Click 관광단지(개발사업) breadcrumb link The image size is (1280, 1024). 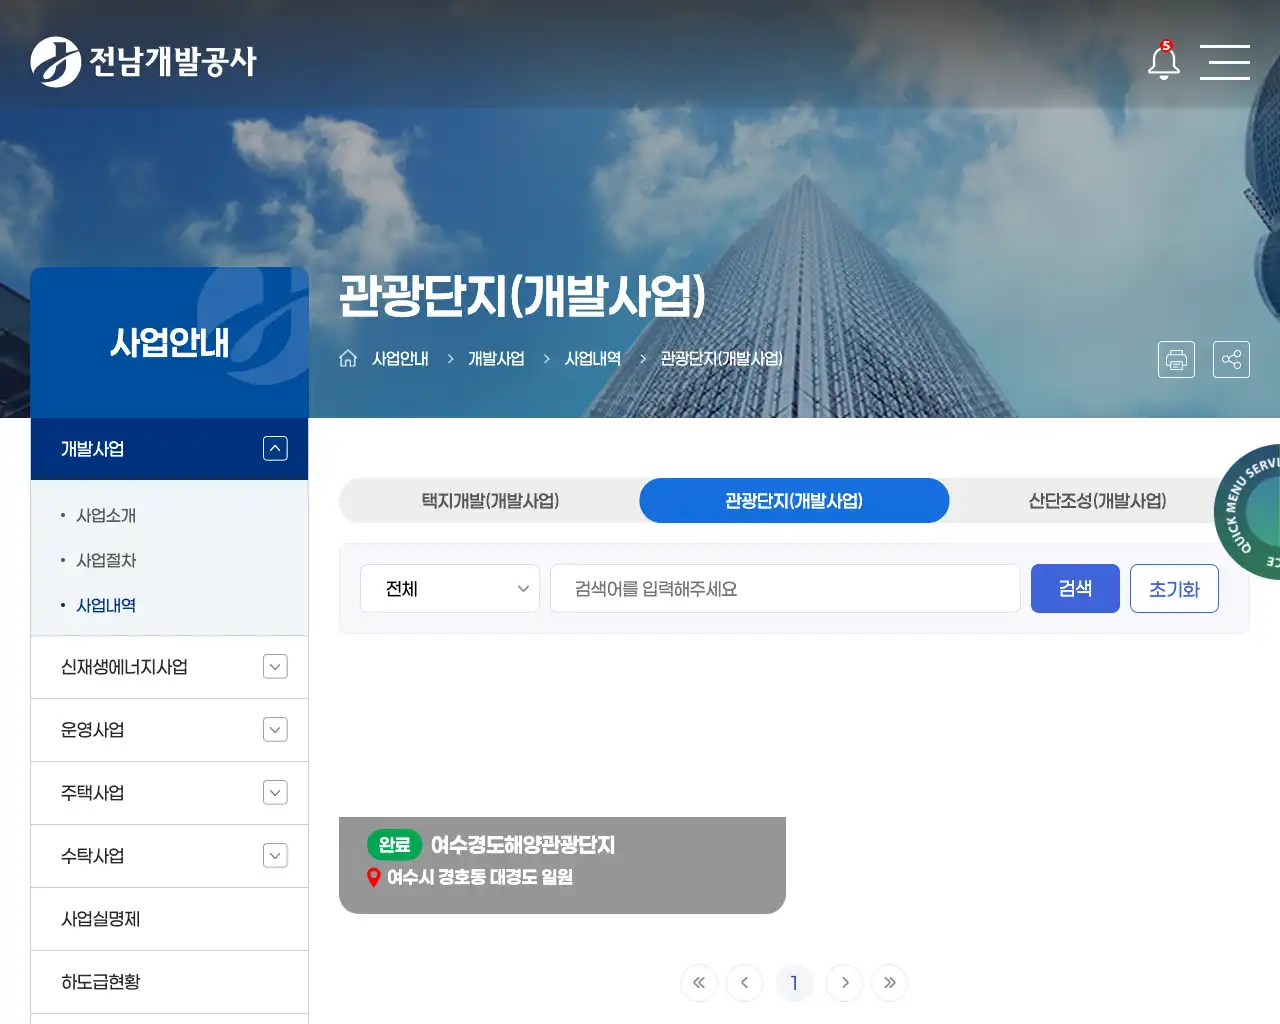722,358
